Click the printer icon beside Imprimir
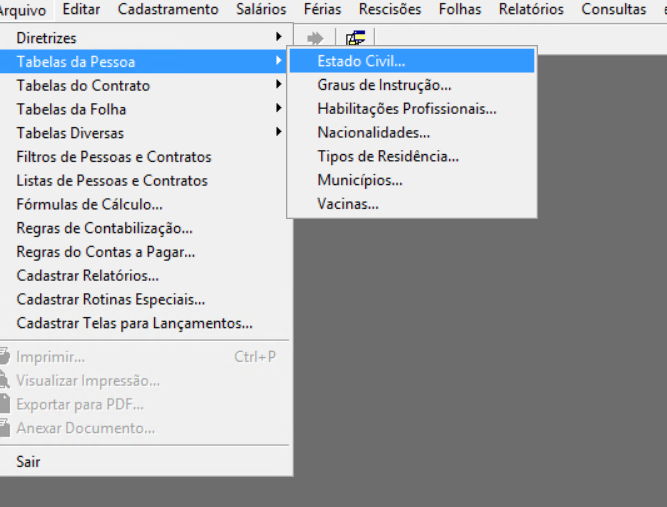This screenshot has width=667, height=507. pos(4,357)
